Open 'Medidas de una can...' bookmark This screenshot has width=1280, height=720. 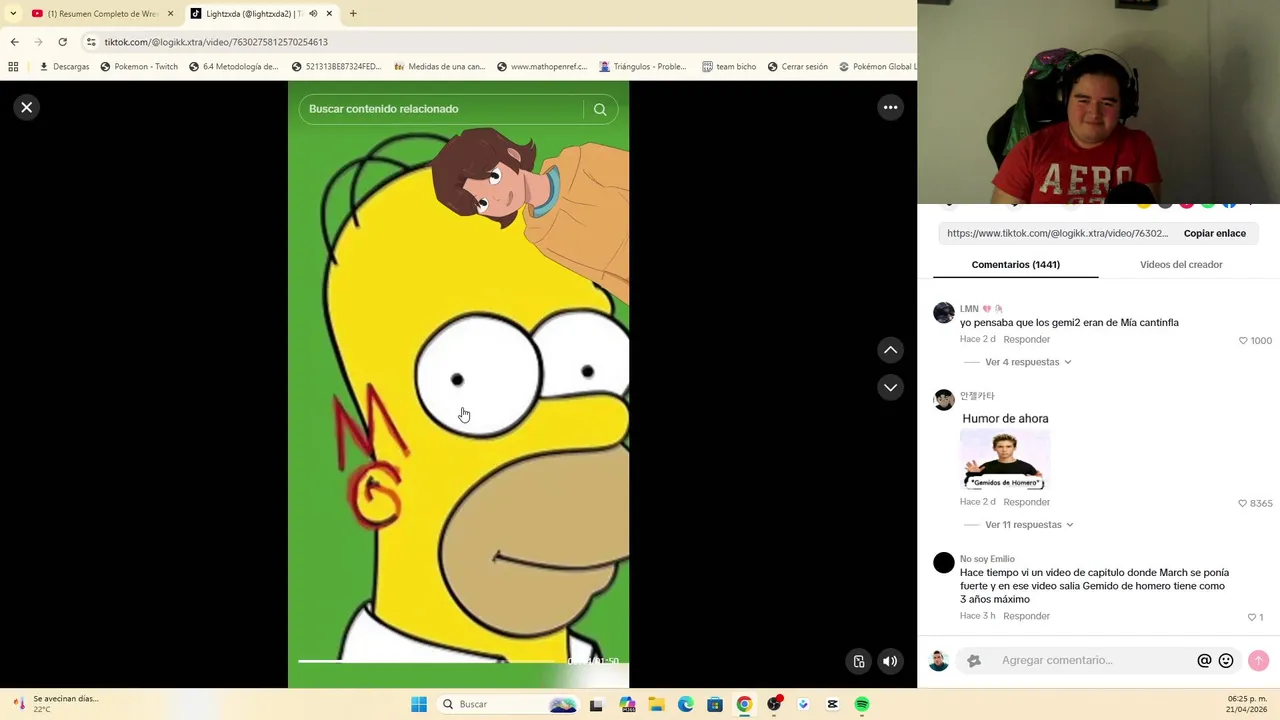440,67
